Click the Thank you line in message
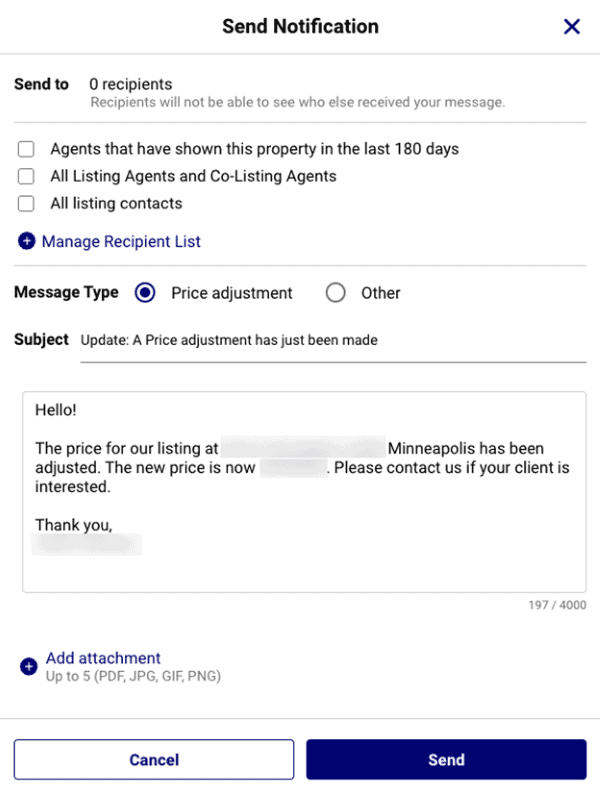This screenshot has width=600, height=799. tap(73, 525)
